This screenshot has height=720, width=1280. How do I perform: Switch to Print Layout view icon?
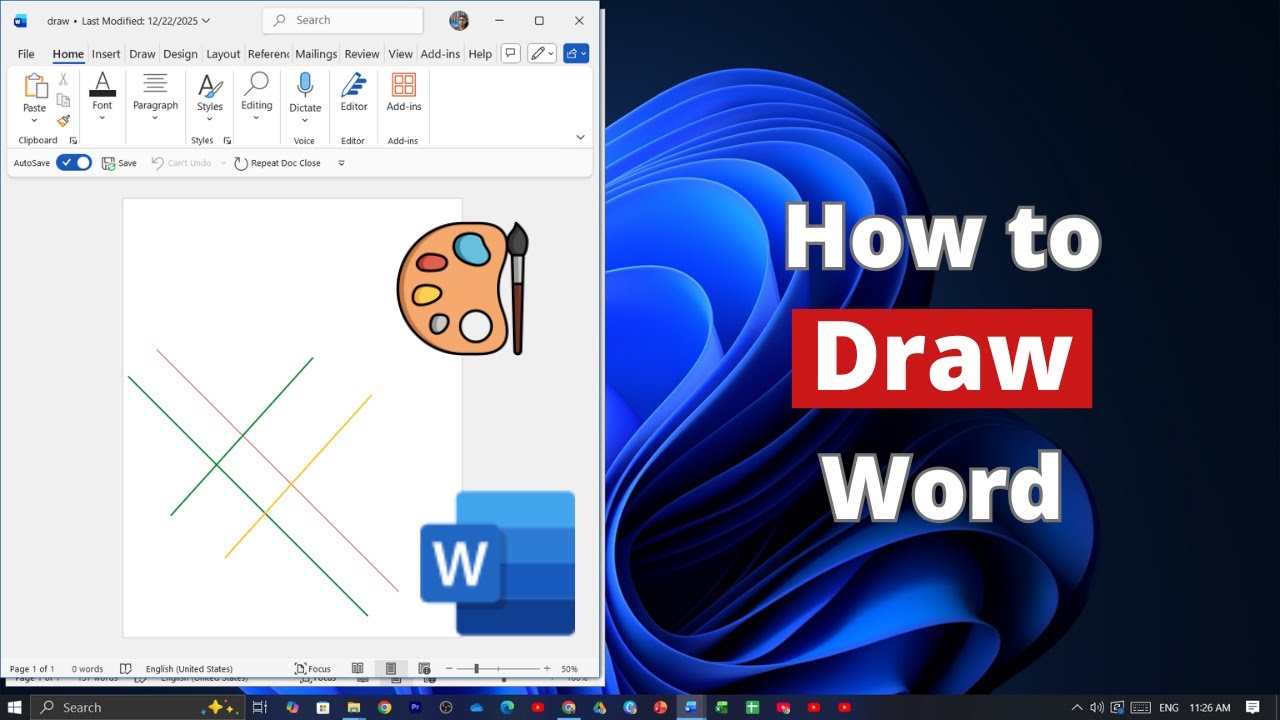tap(391, 668)
